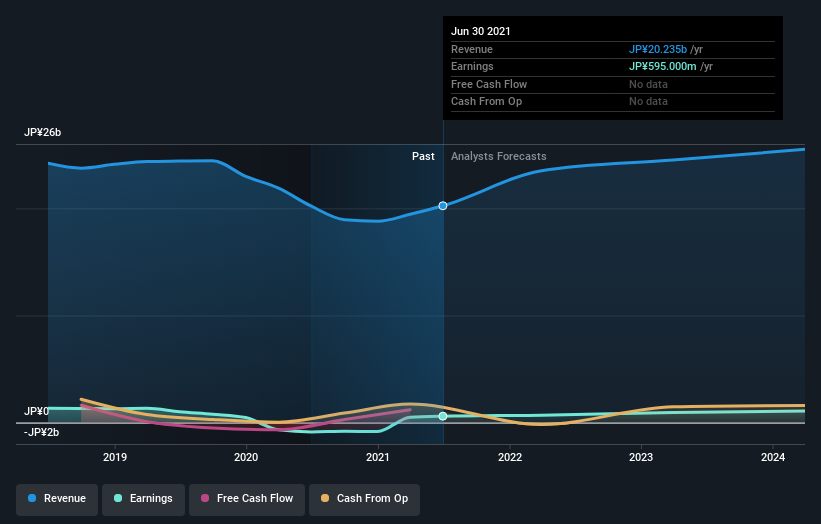Click the Free Cash Flow tooltip row label
The height and width of the screenshot is (524, 821).
(489, 84)
